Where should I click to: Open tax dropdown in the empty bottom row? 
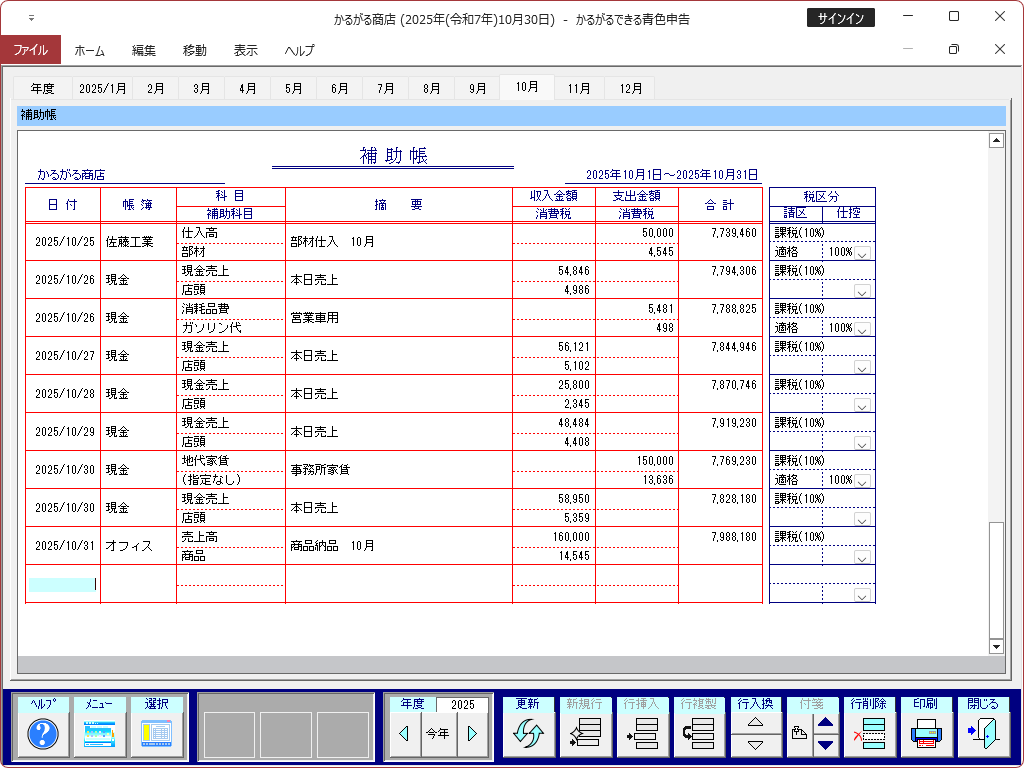tap(862, 595)
